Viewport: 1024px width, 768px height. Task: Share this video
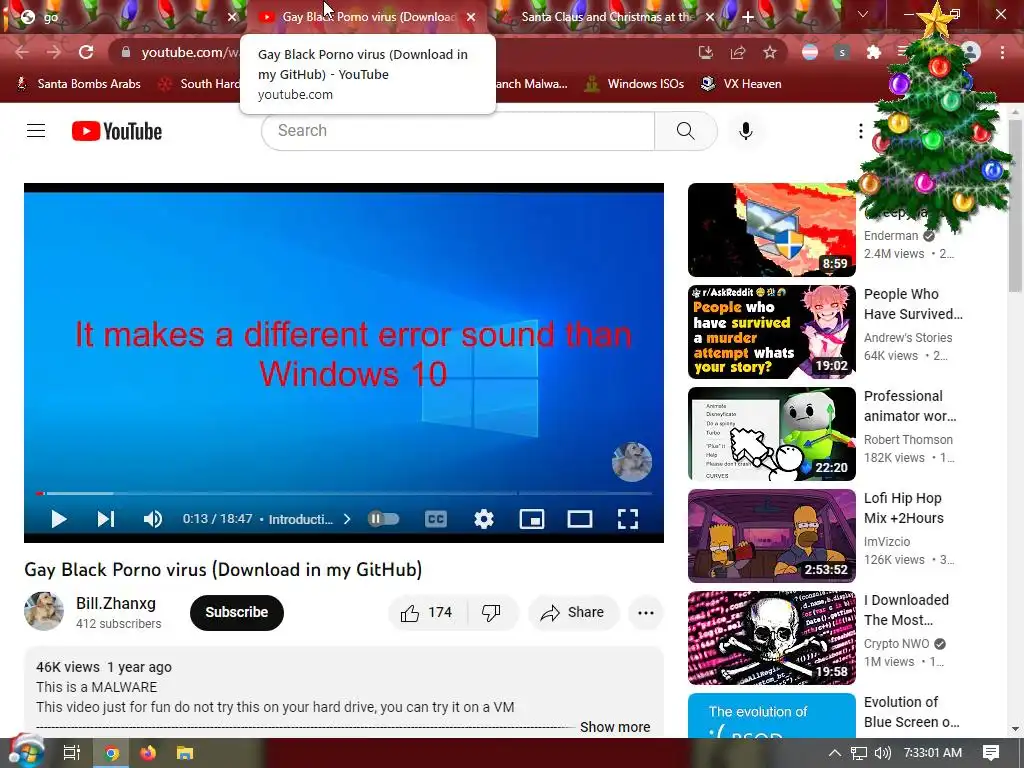pyautogui.click(x=573, y=613)
